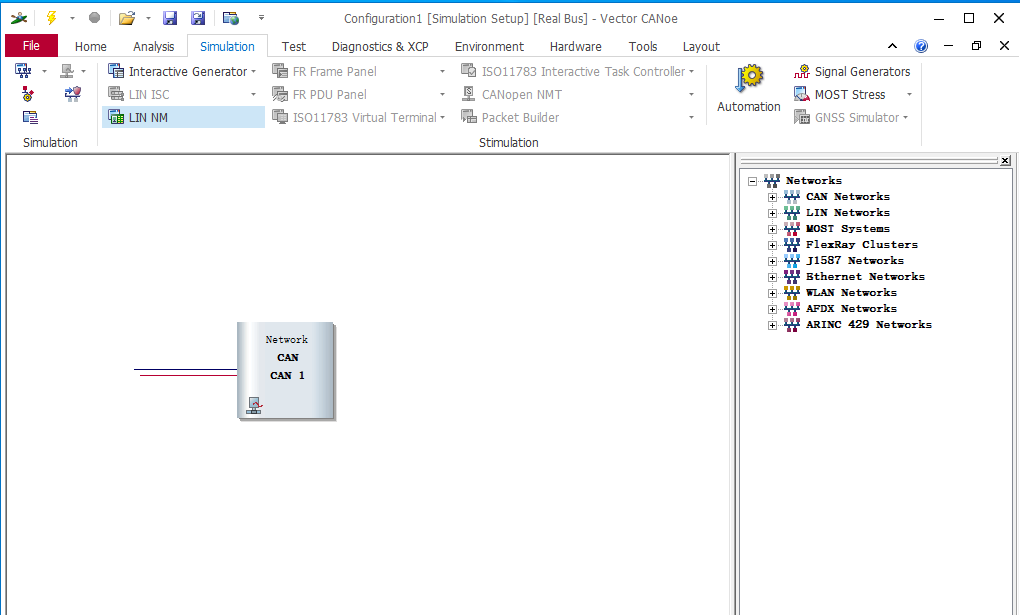1020x615 pixels.
Task: Click the window with globe toolbar icon
Action: tap(230, 18)
